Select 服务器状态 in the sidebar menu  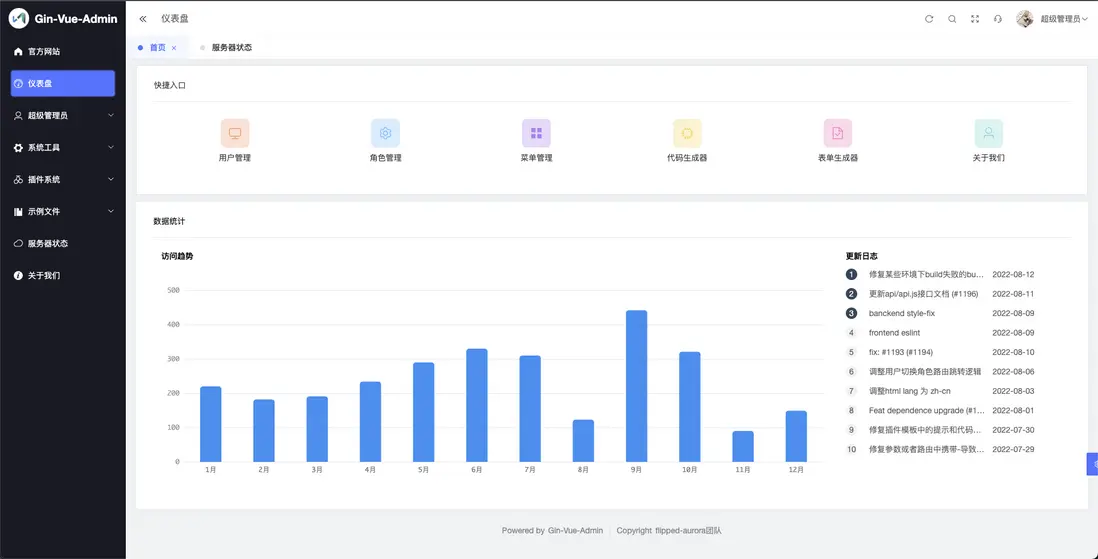(63, 244)
